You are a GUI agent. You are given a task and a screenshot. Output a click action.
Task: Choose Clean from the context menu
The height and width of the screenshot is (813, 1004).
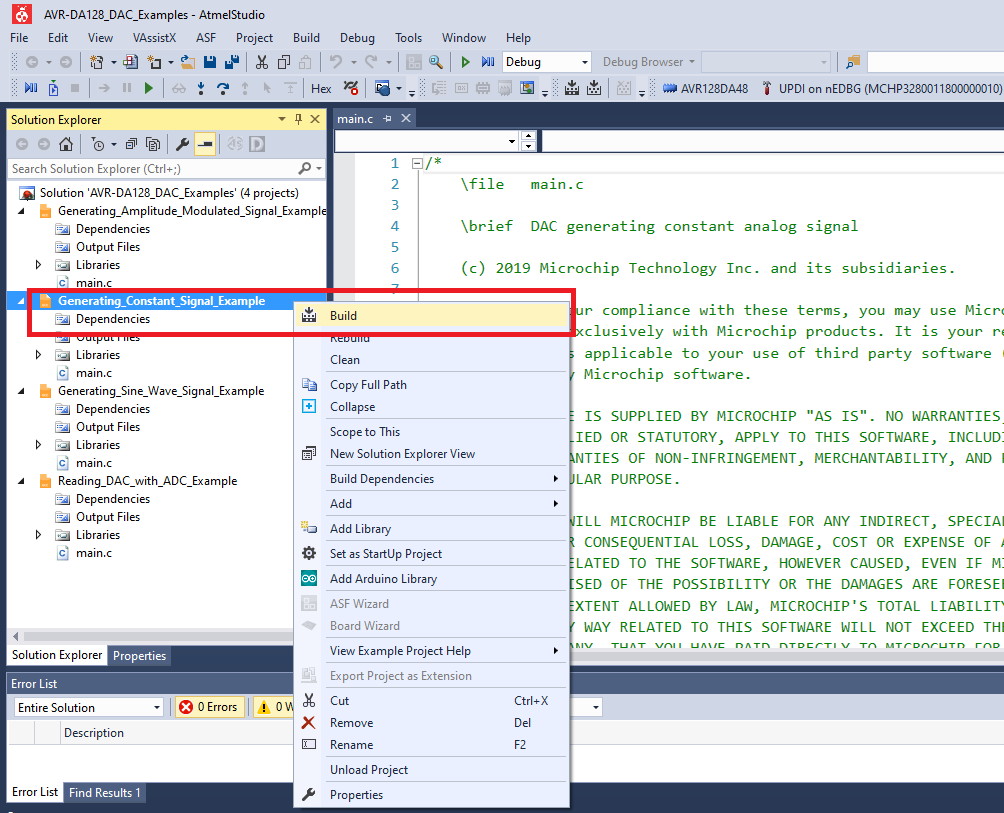pos(432,360)
